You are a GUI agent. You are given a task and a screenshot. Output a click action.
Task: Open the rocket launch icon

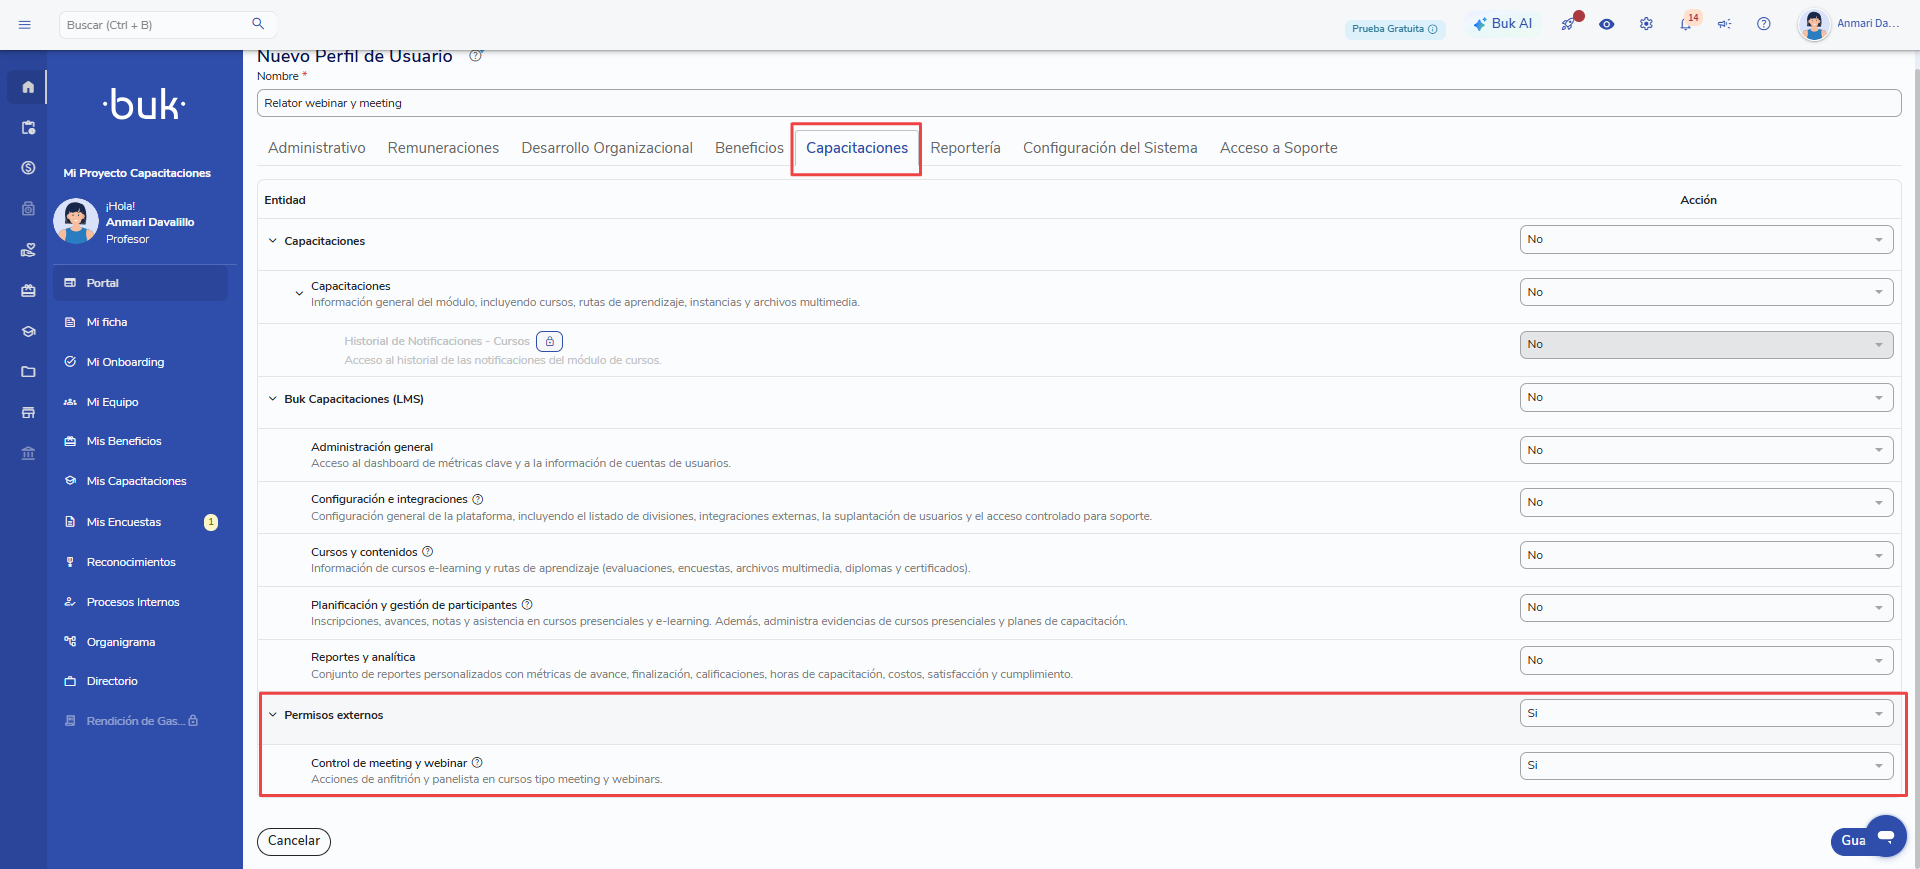pos(1568,24)
